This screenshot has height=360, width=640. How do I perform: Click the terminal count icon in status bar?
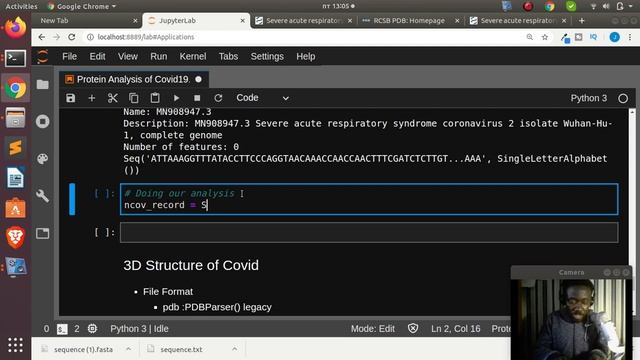click(x=62, y=329)
